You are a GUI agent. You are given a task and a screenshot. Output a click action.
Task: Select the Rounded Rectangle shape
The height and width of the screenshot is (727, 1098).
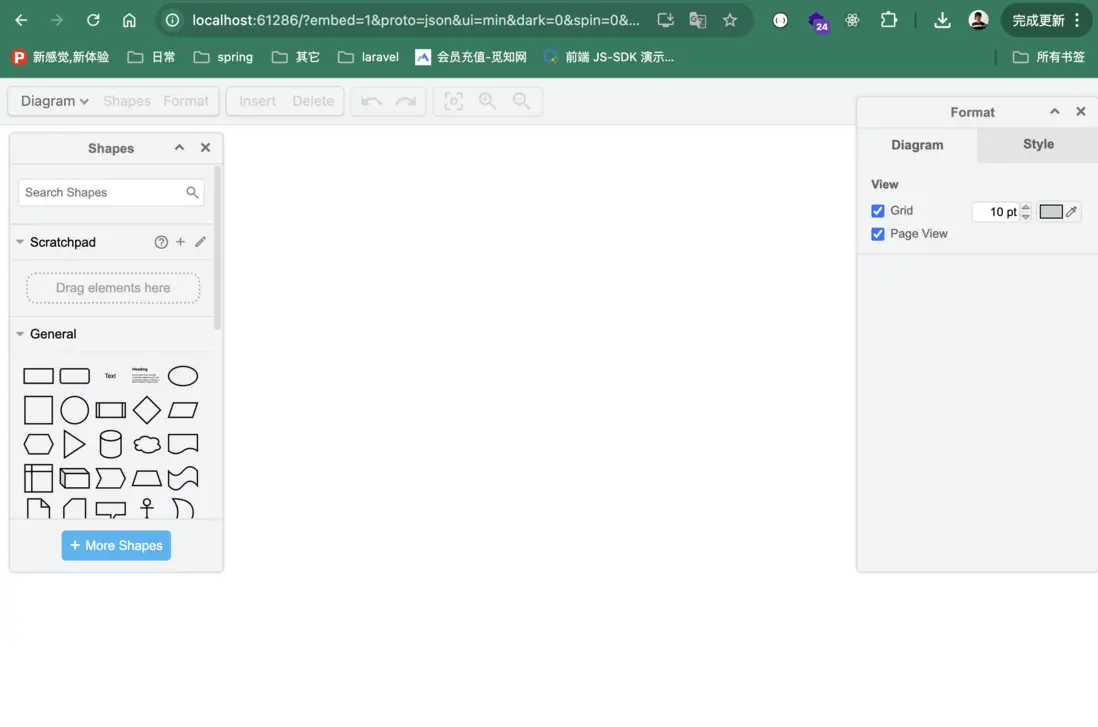(x=74, y=376)
